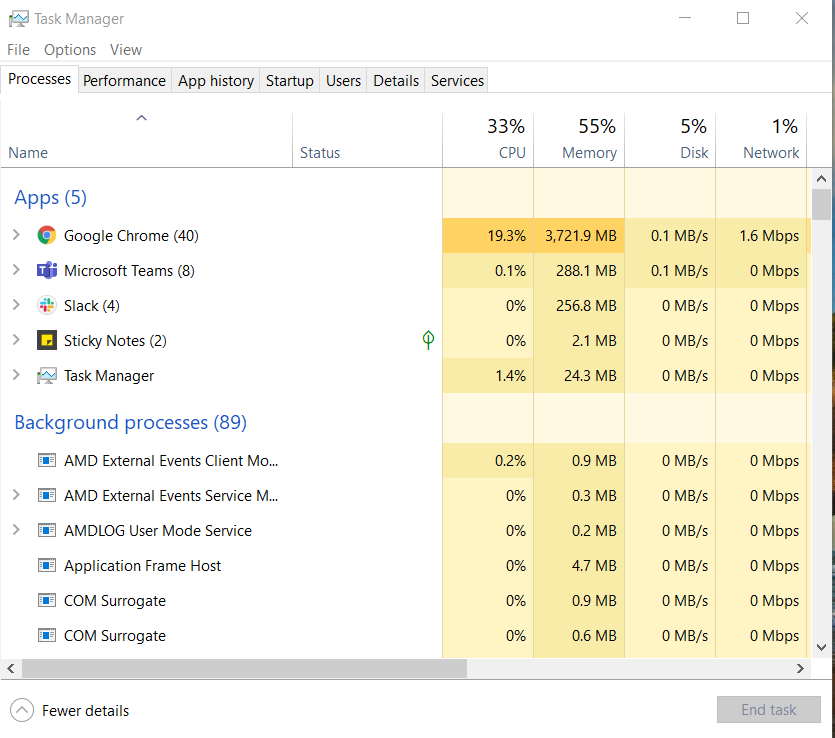
Task: Click the Apps (5) group header
Action: 51,198
